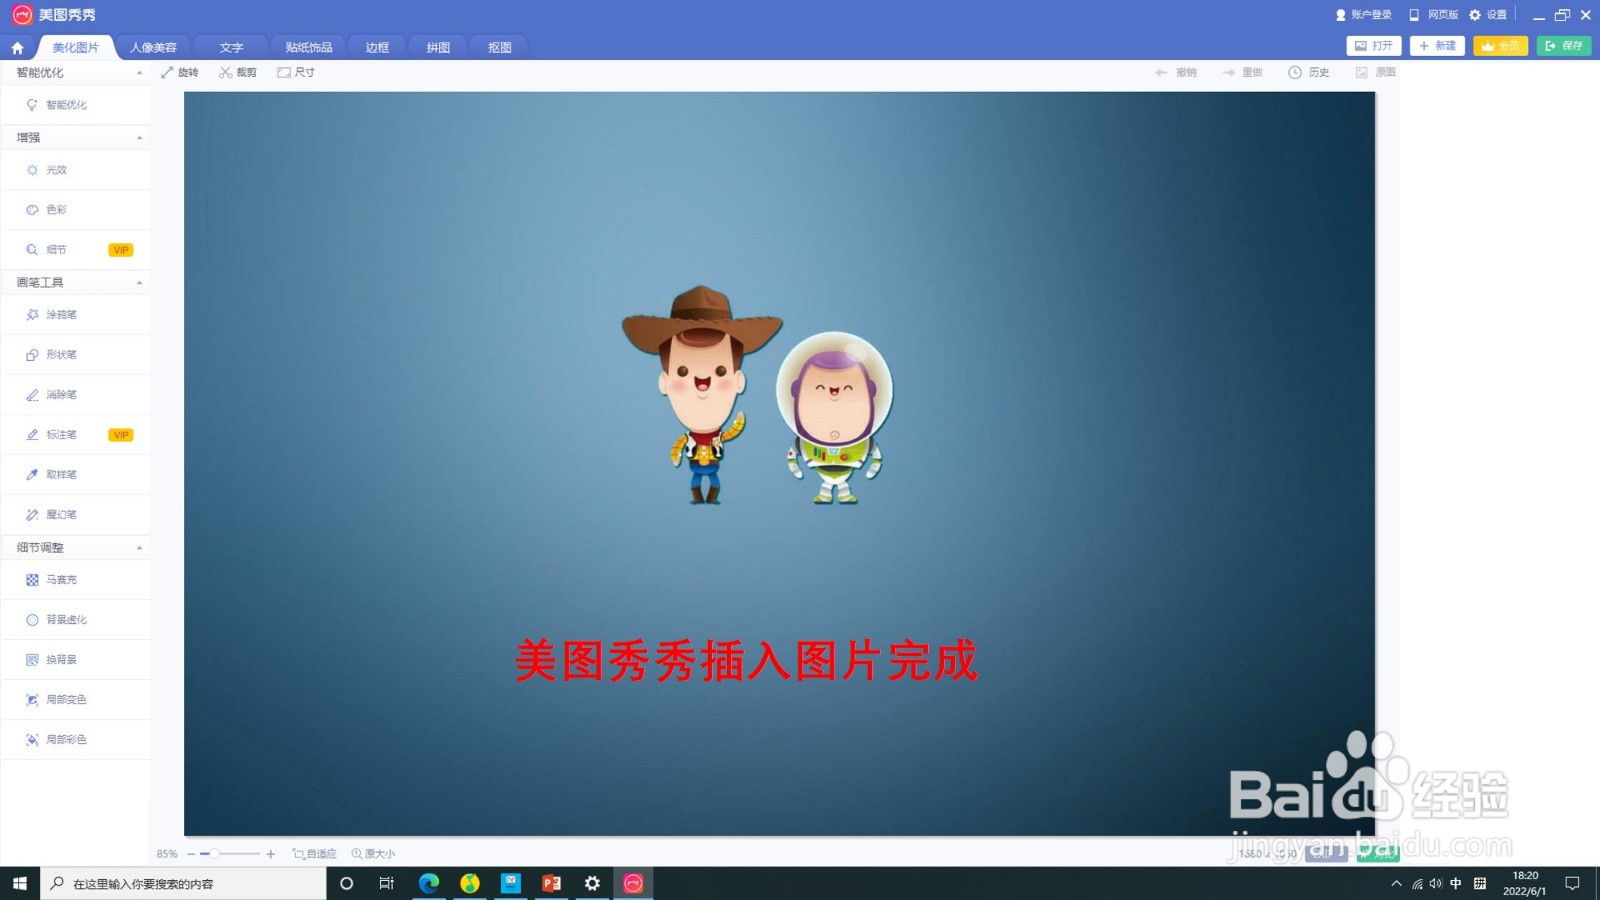Click the 美图秀秀 app logo
Viewport: 1600px width, 900px height.
pos(22,15)
